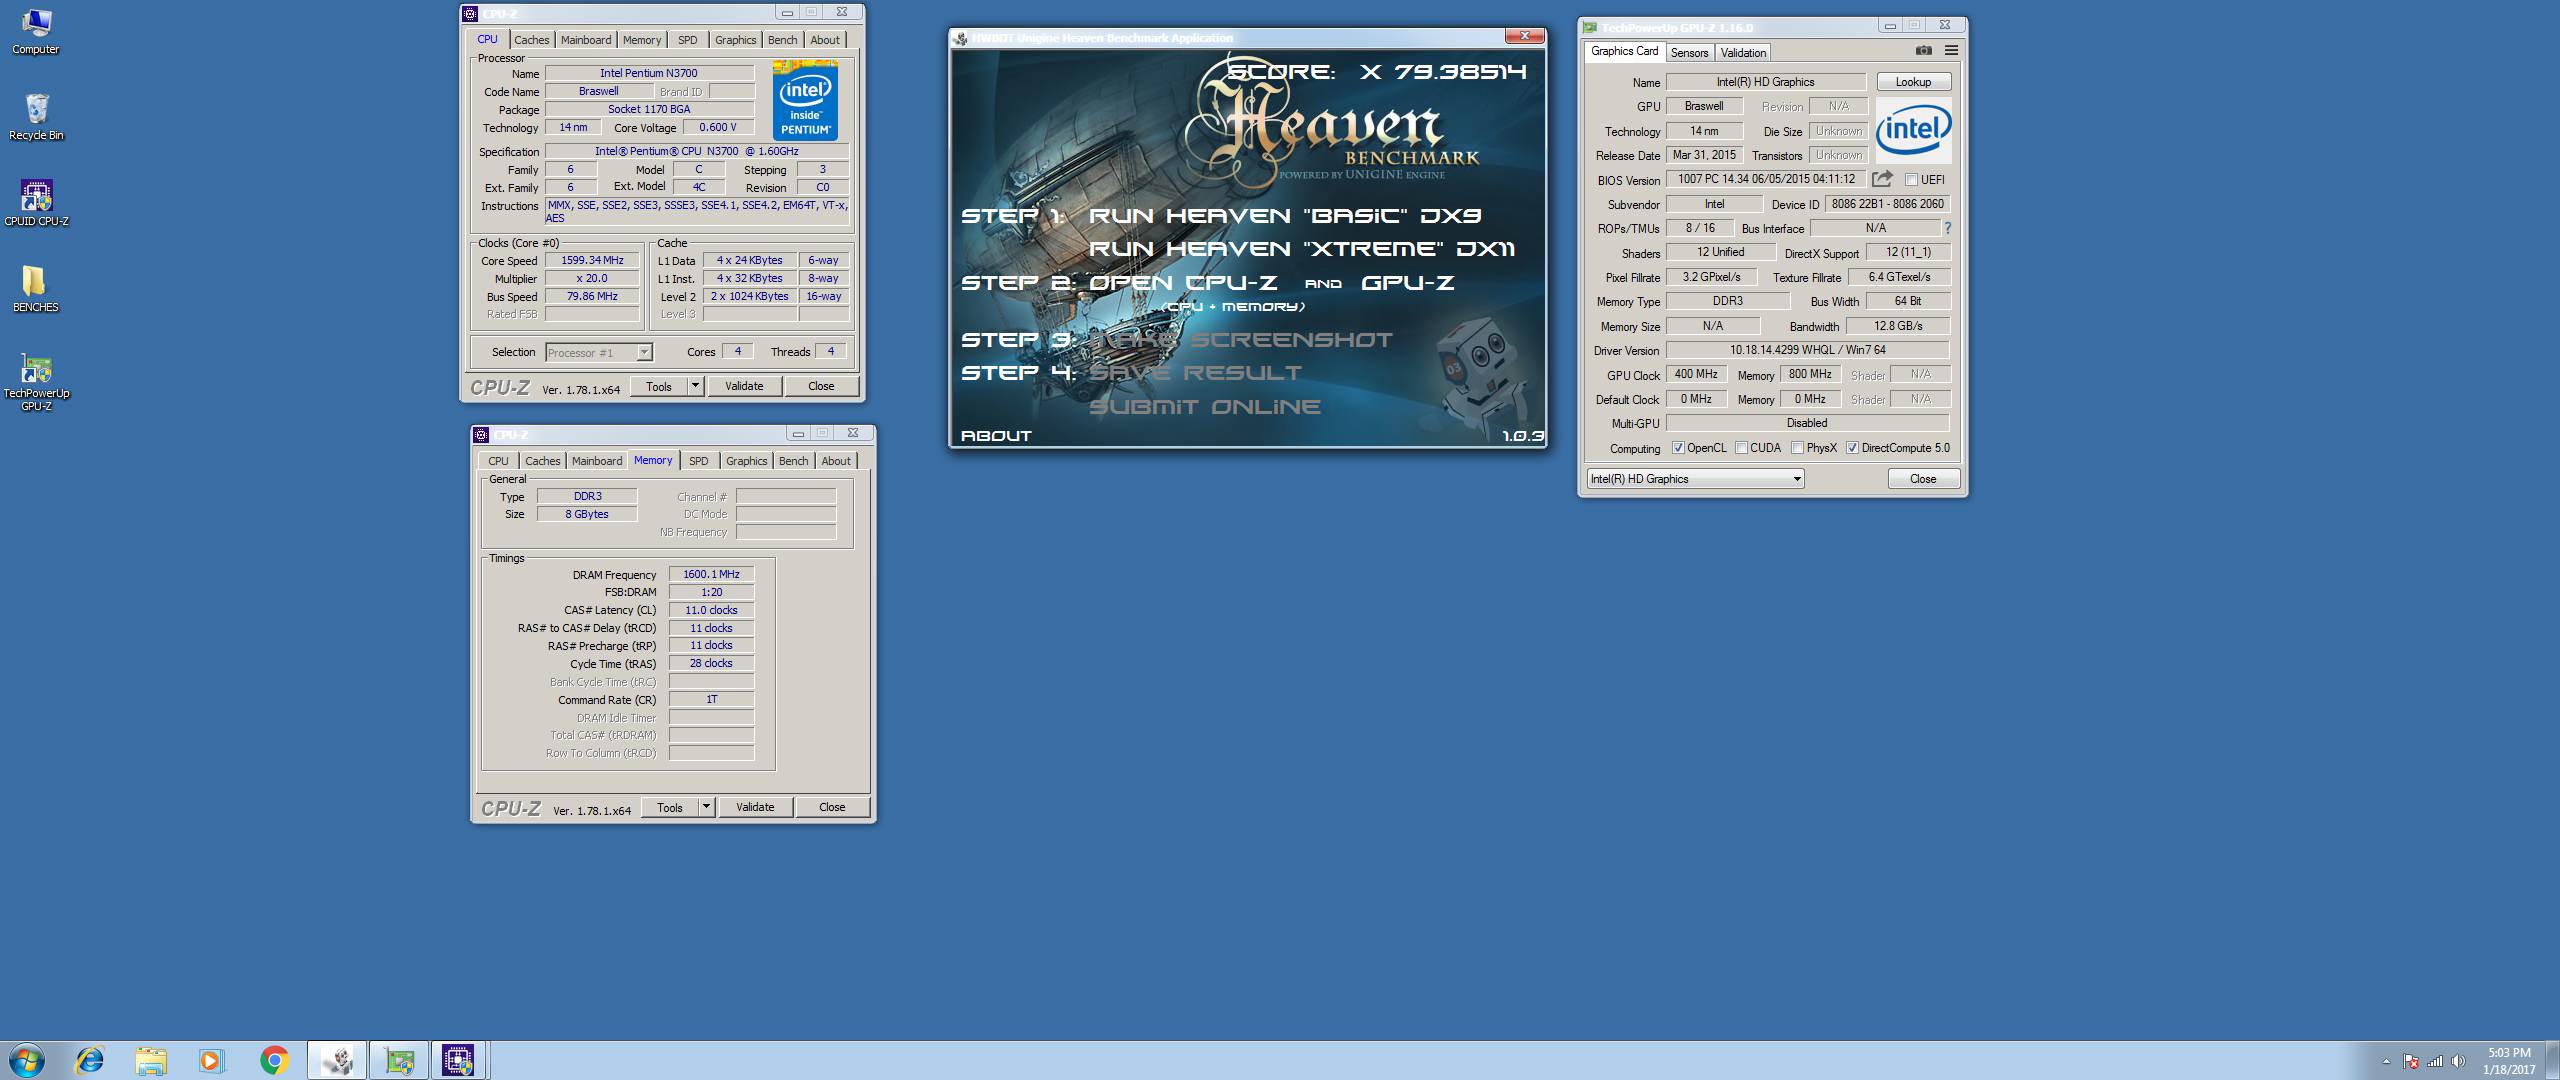The height and width of the screenshot is (1080, 2560).
Task: Click the Heaven window title icon
Action: pos(961,38)
